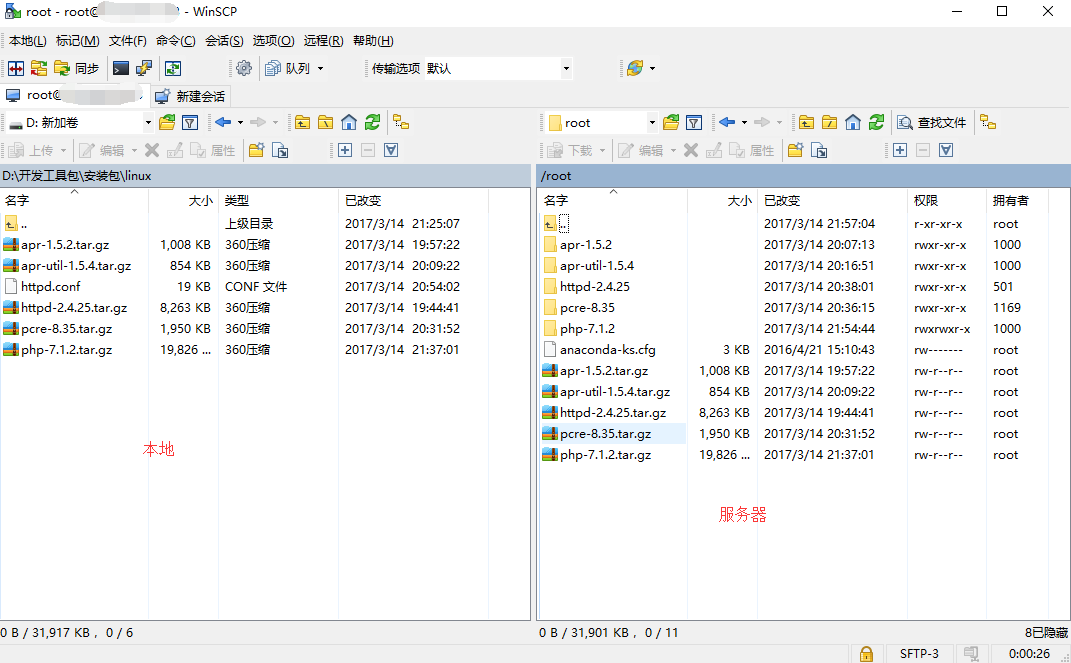Click local select files plus icon
This screenshot has width=1071, height=663.
[x=345, y=150]
